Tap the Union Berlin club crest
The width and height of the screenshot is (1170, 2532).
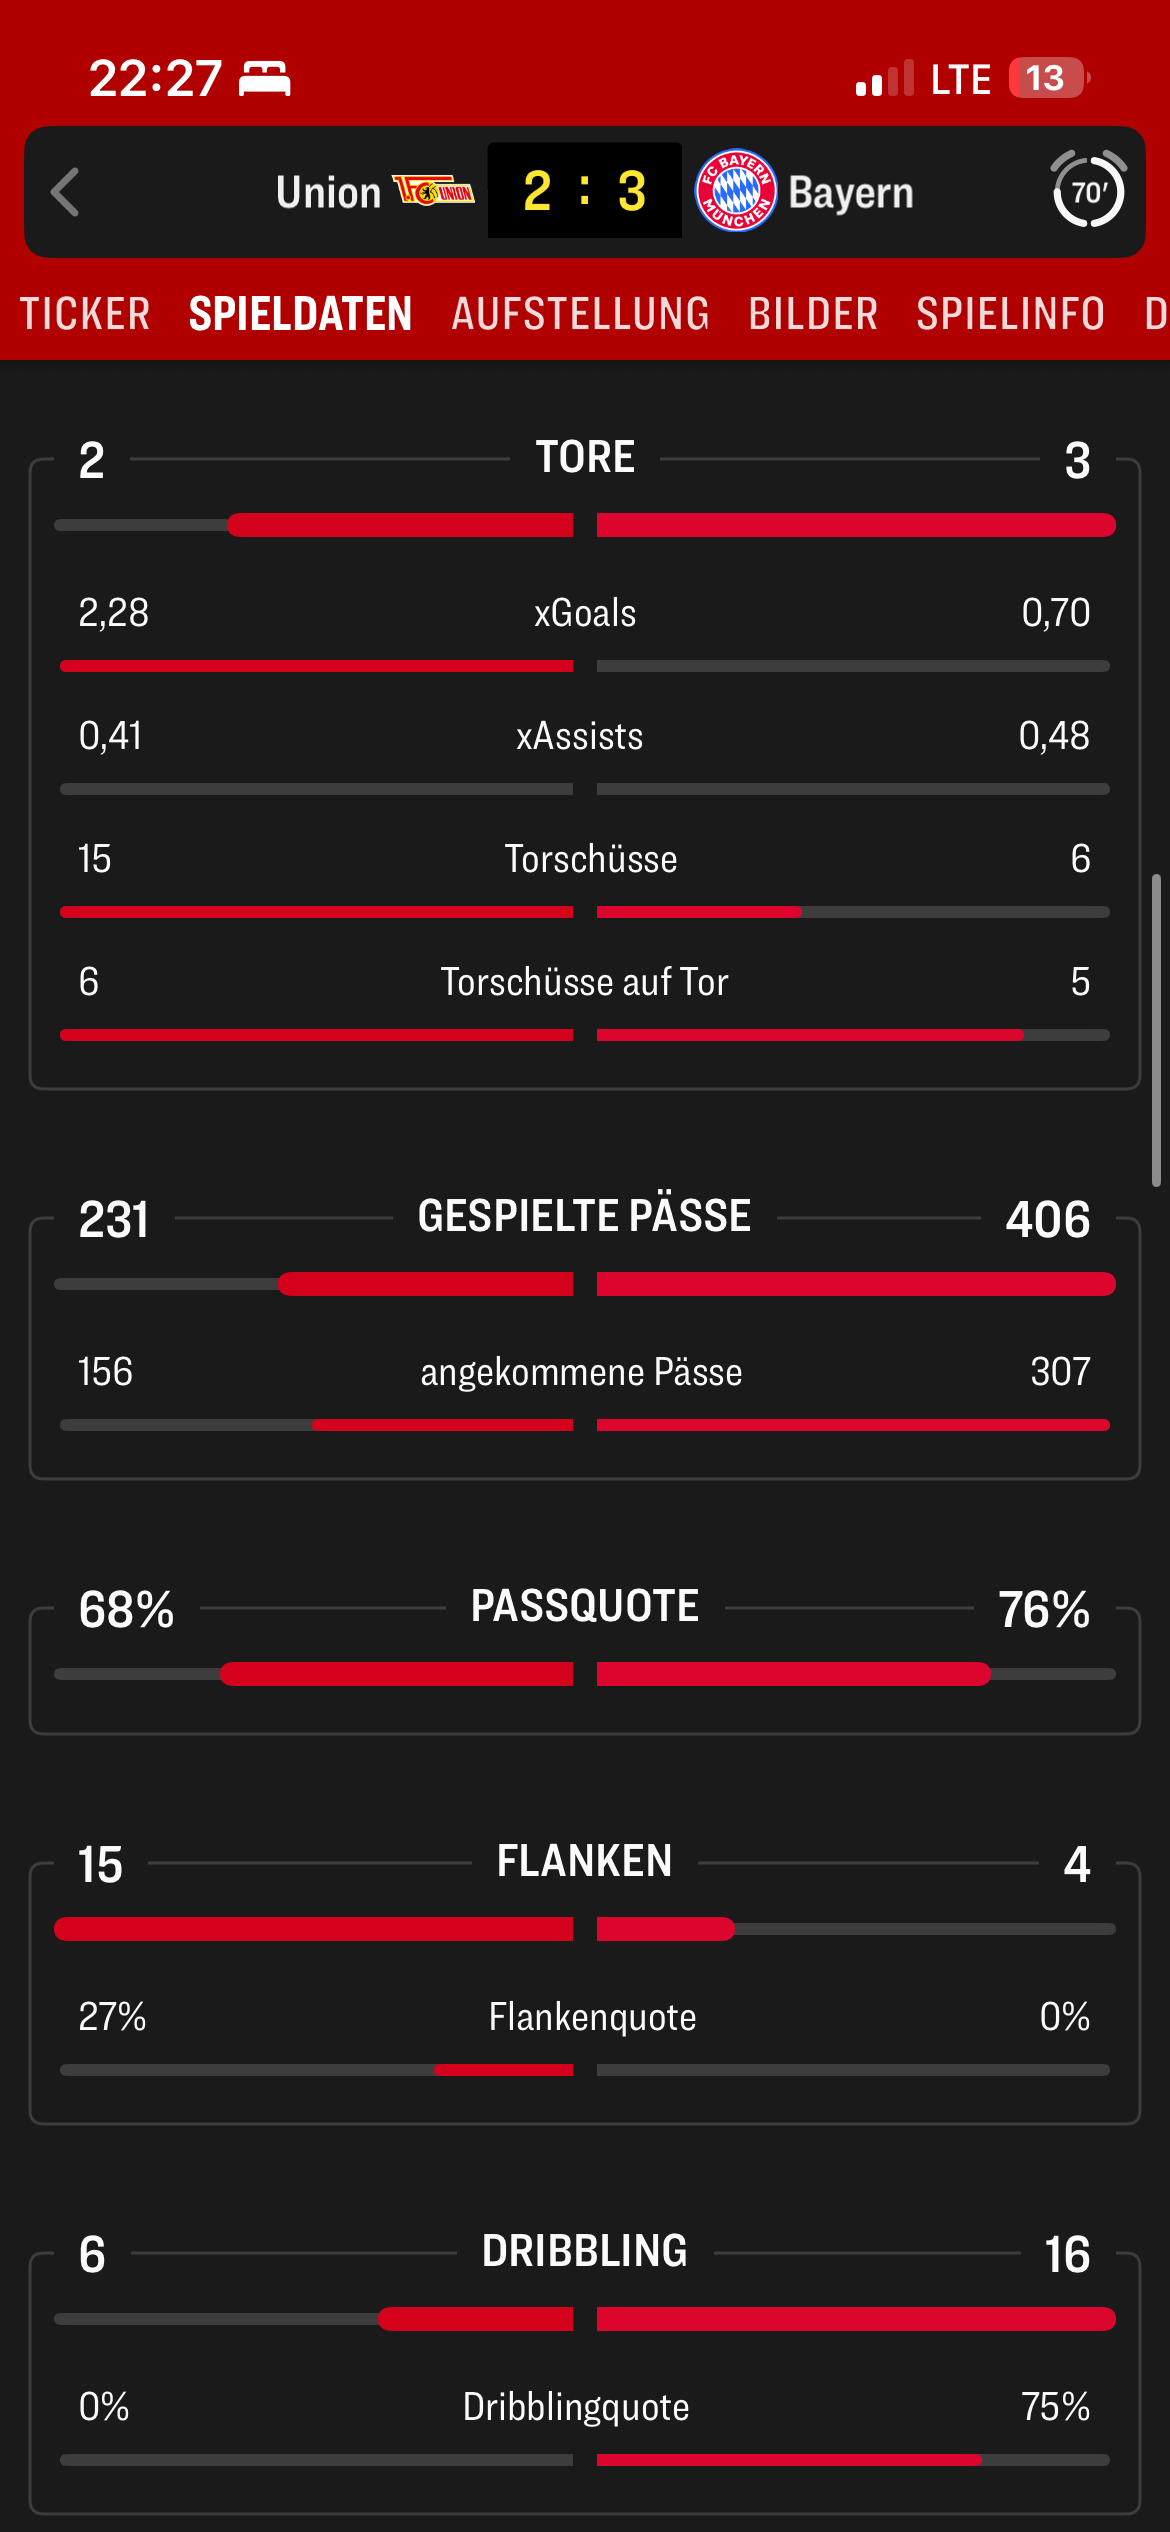(x=434, y=190)
